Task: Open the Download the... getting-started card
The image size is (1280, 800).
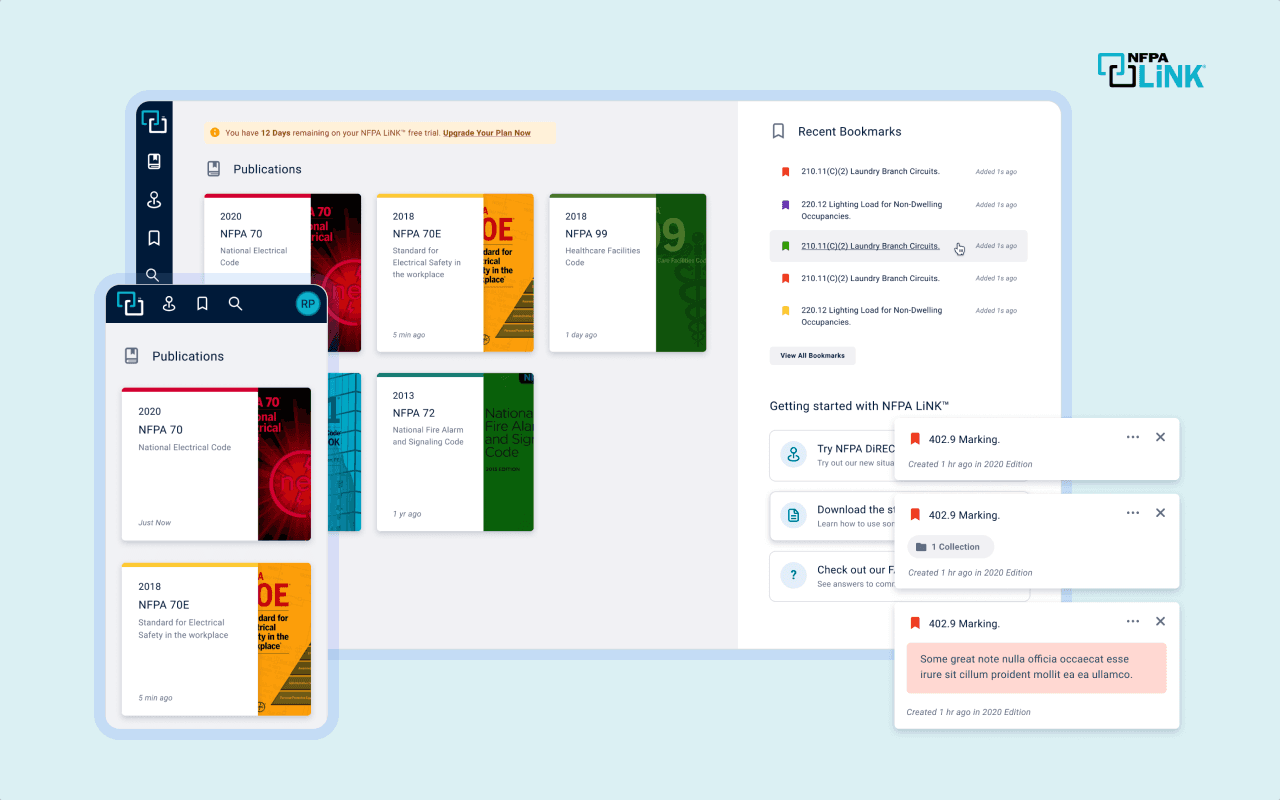Action: tap(833, 516)
